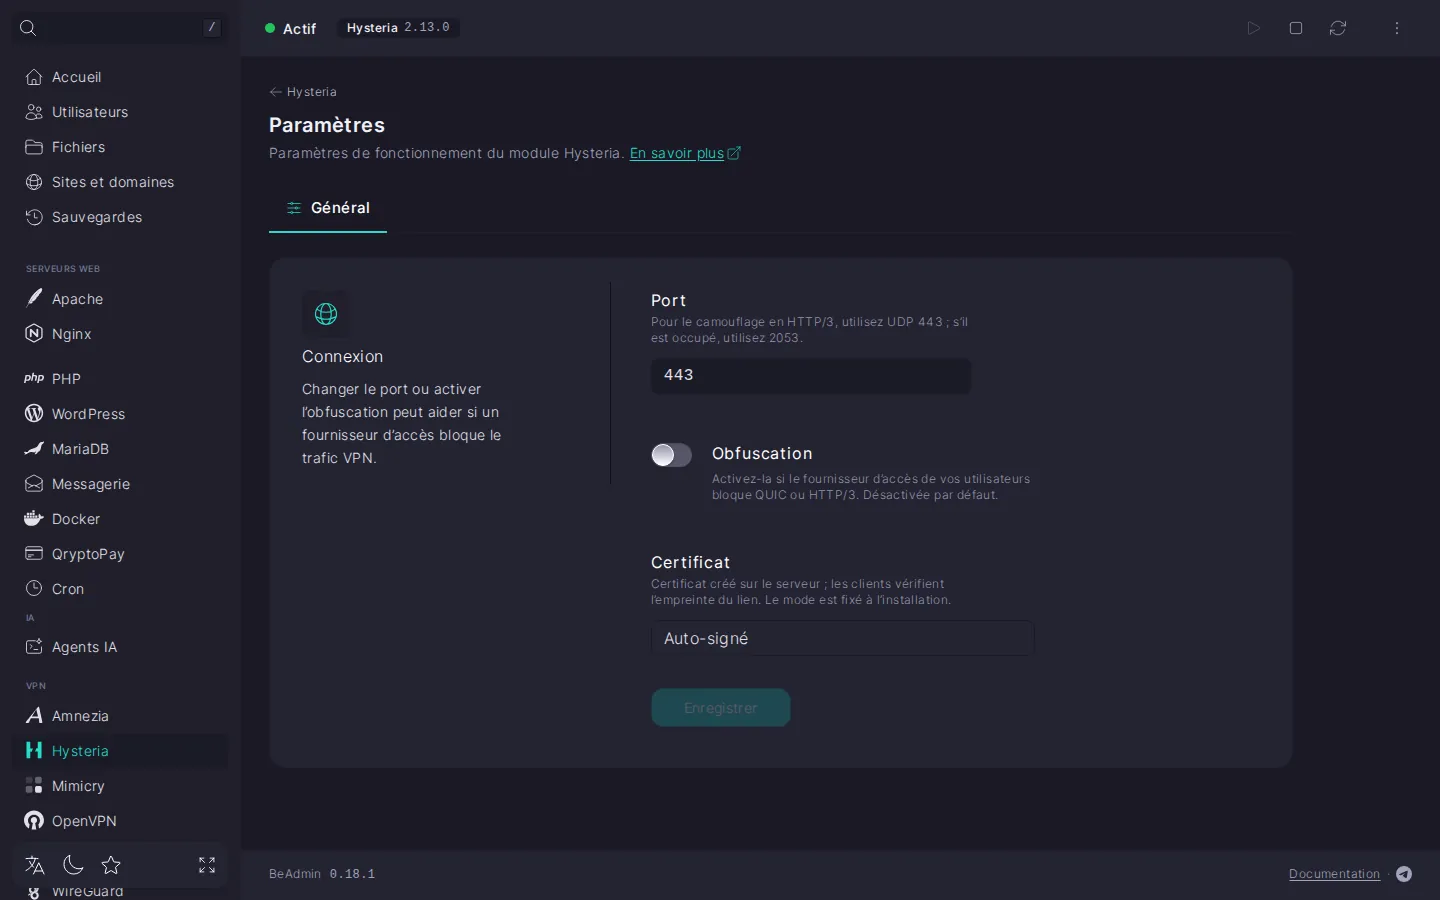This screenshot has width=1440, height=900.
Task: Open Fichiers in the sidebar
Action: click(x=120, y=147)
